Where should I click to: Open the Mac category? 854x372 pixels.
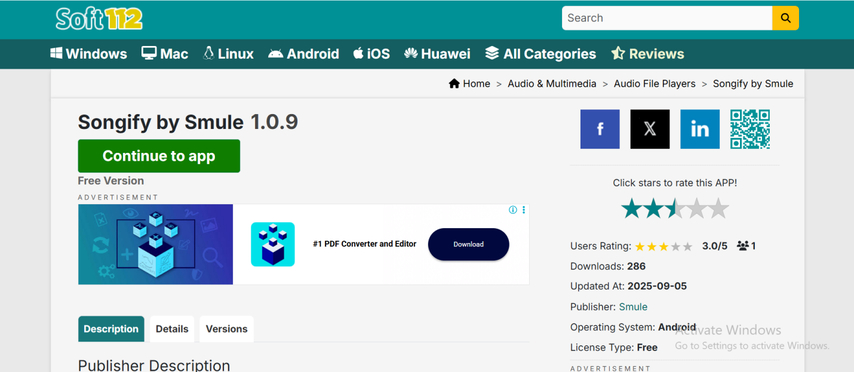tap(165, 54)
